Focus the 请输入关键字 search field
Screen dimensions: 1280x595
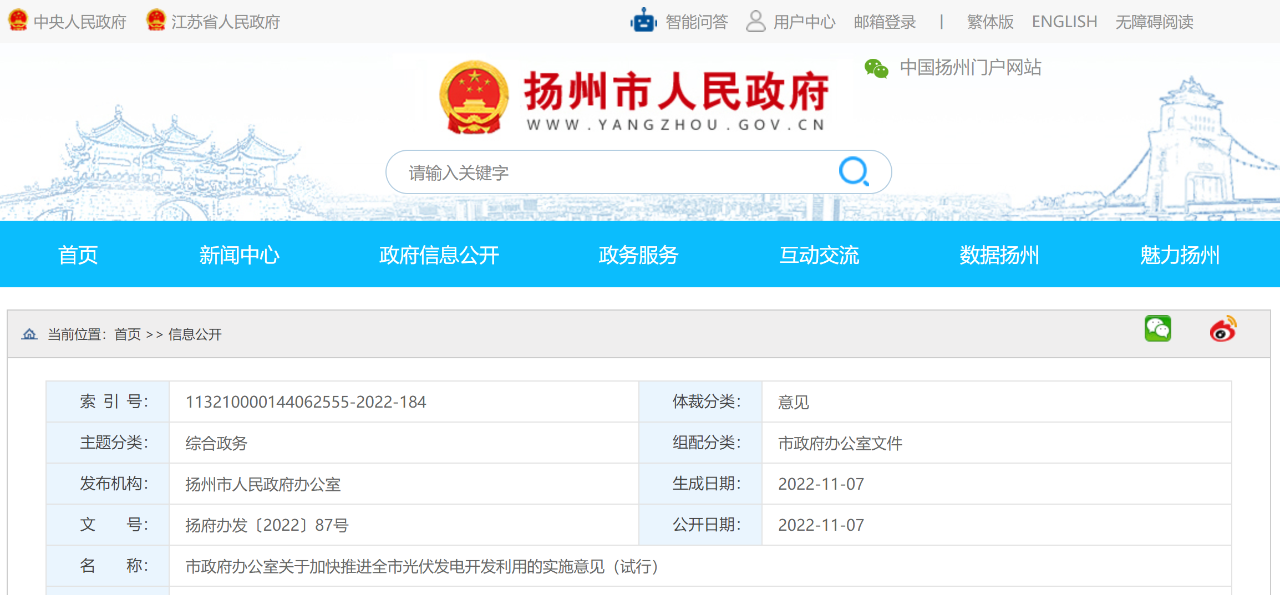click(610, 173)
